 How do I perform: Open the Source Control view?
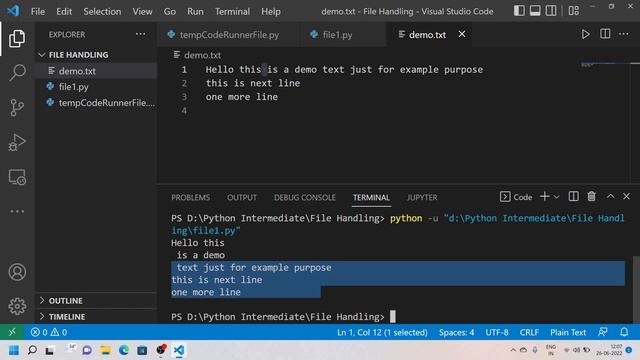click(17, 108)
